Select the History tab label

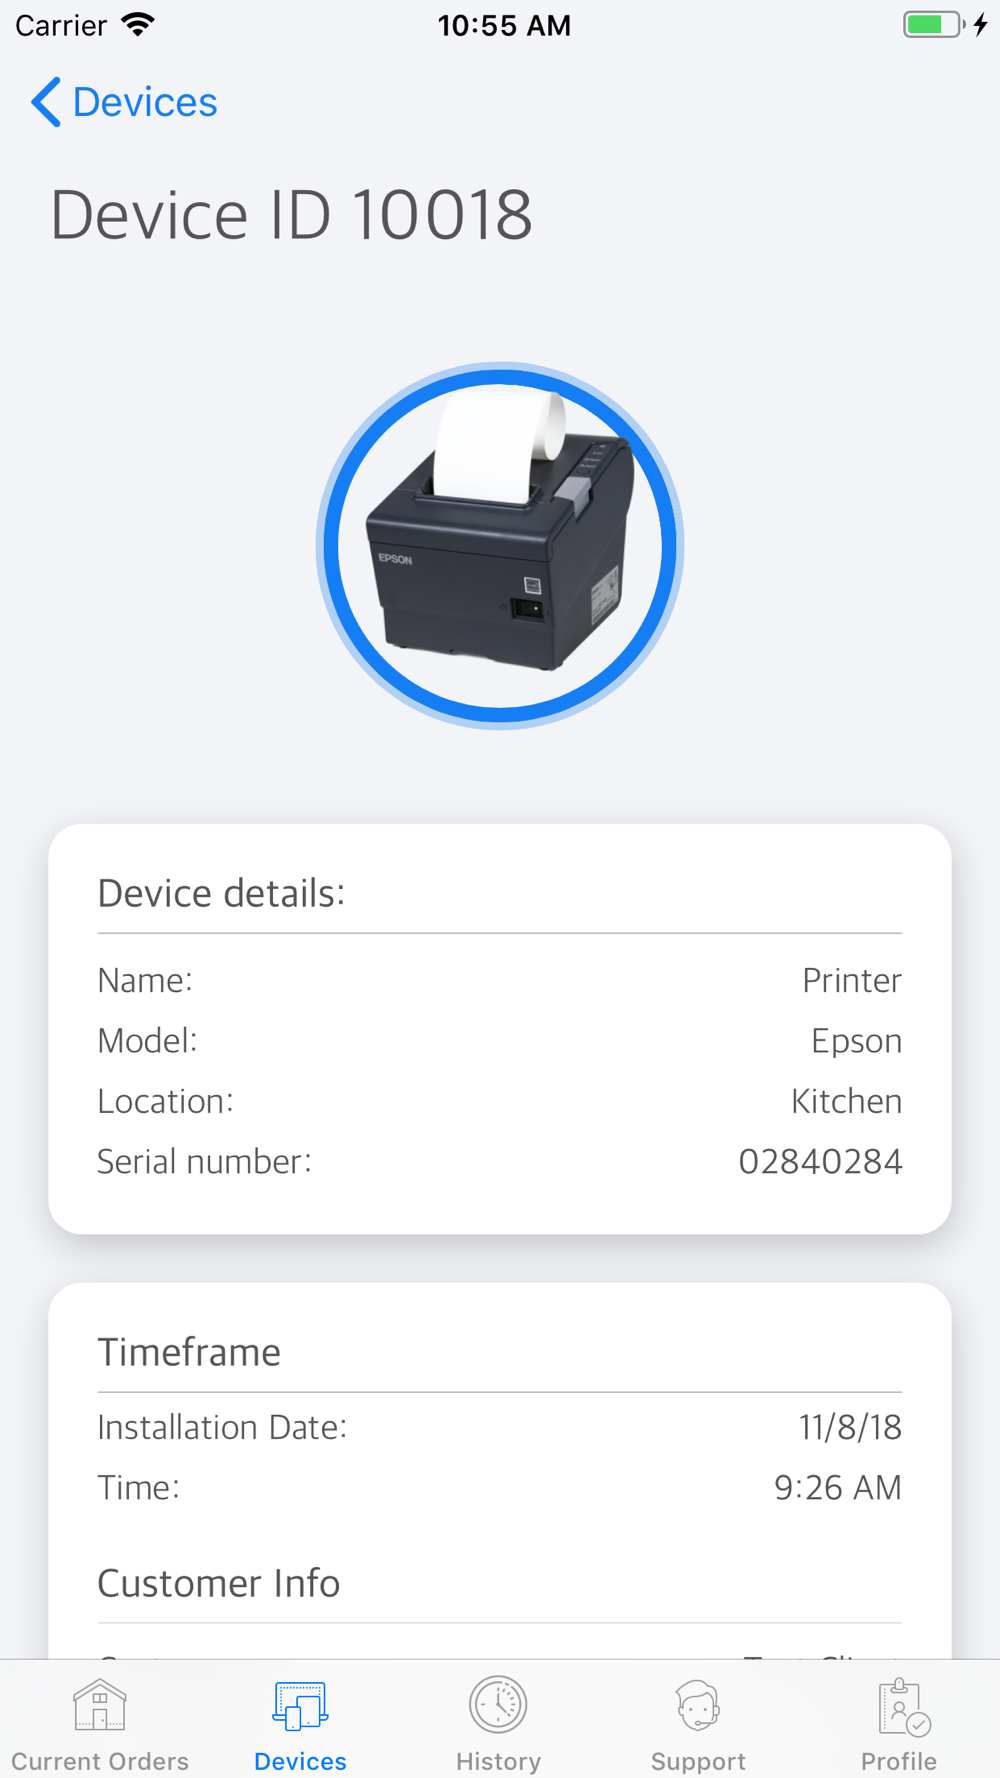point(498,1760)
